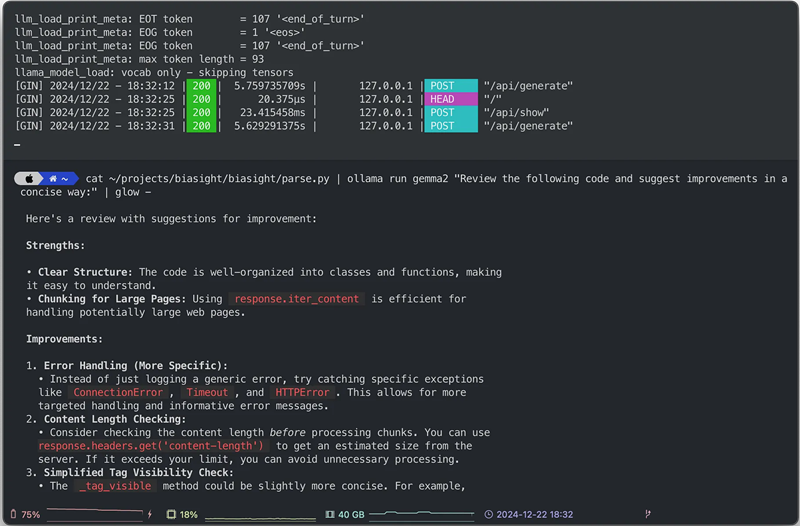Image resolution: width=800 pixels, height=526 pixels.
Task: Click Content Length Checking: heading
Action: click(115, 419)
